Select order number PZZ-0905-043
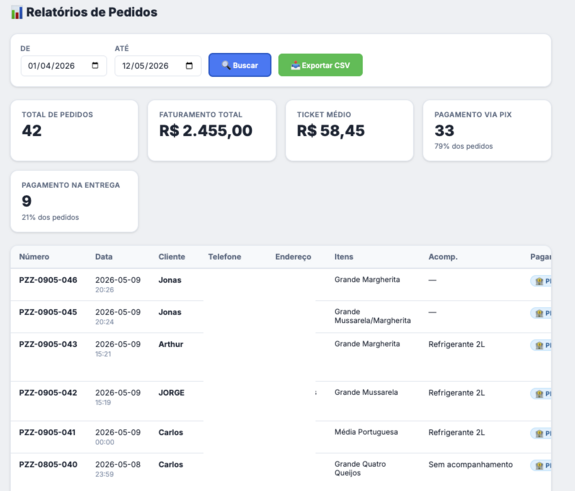Image resolution: width=575 pixels, height=491 pixels. 48,344
